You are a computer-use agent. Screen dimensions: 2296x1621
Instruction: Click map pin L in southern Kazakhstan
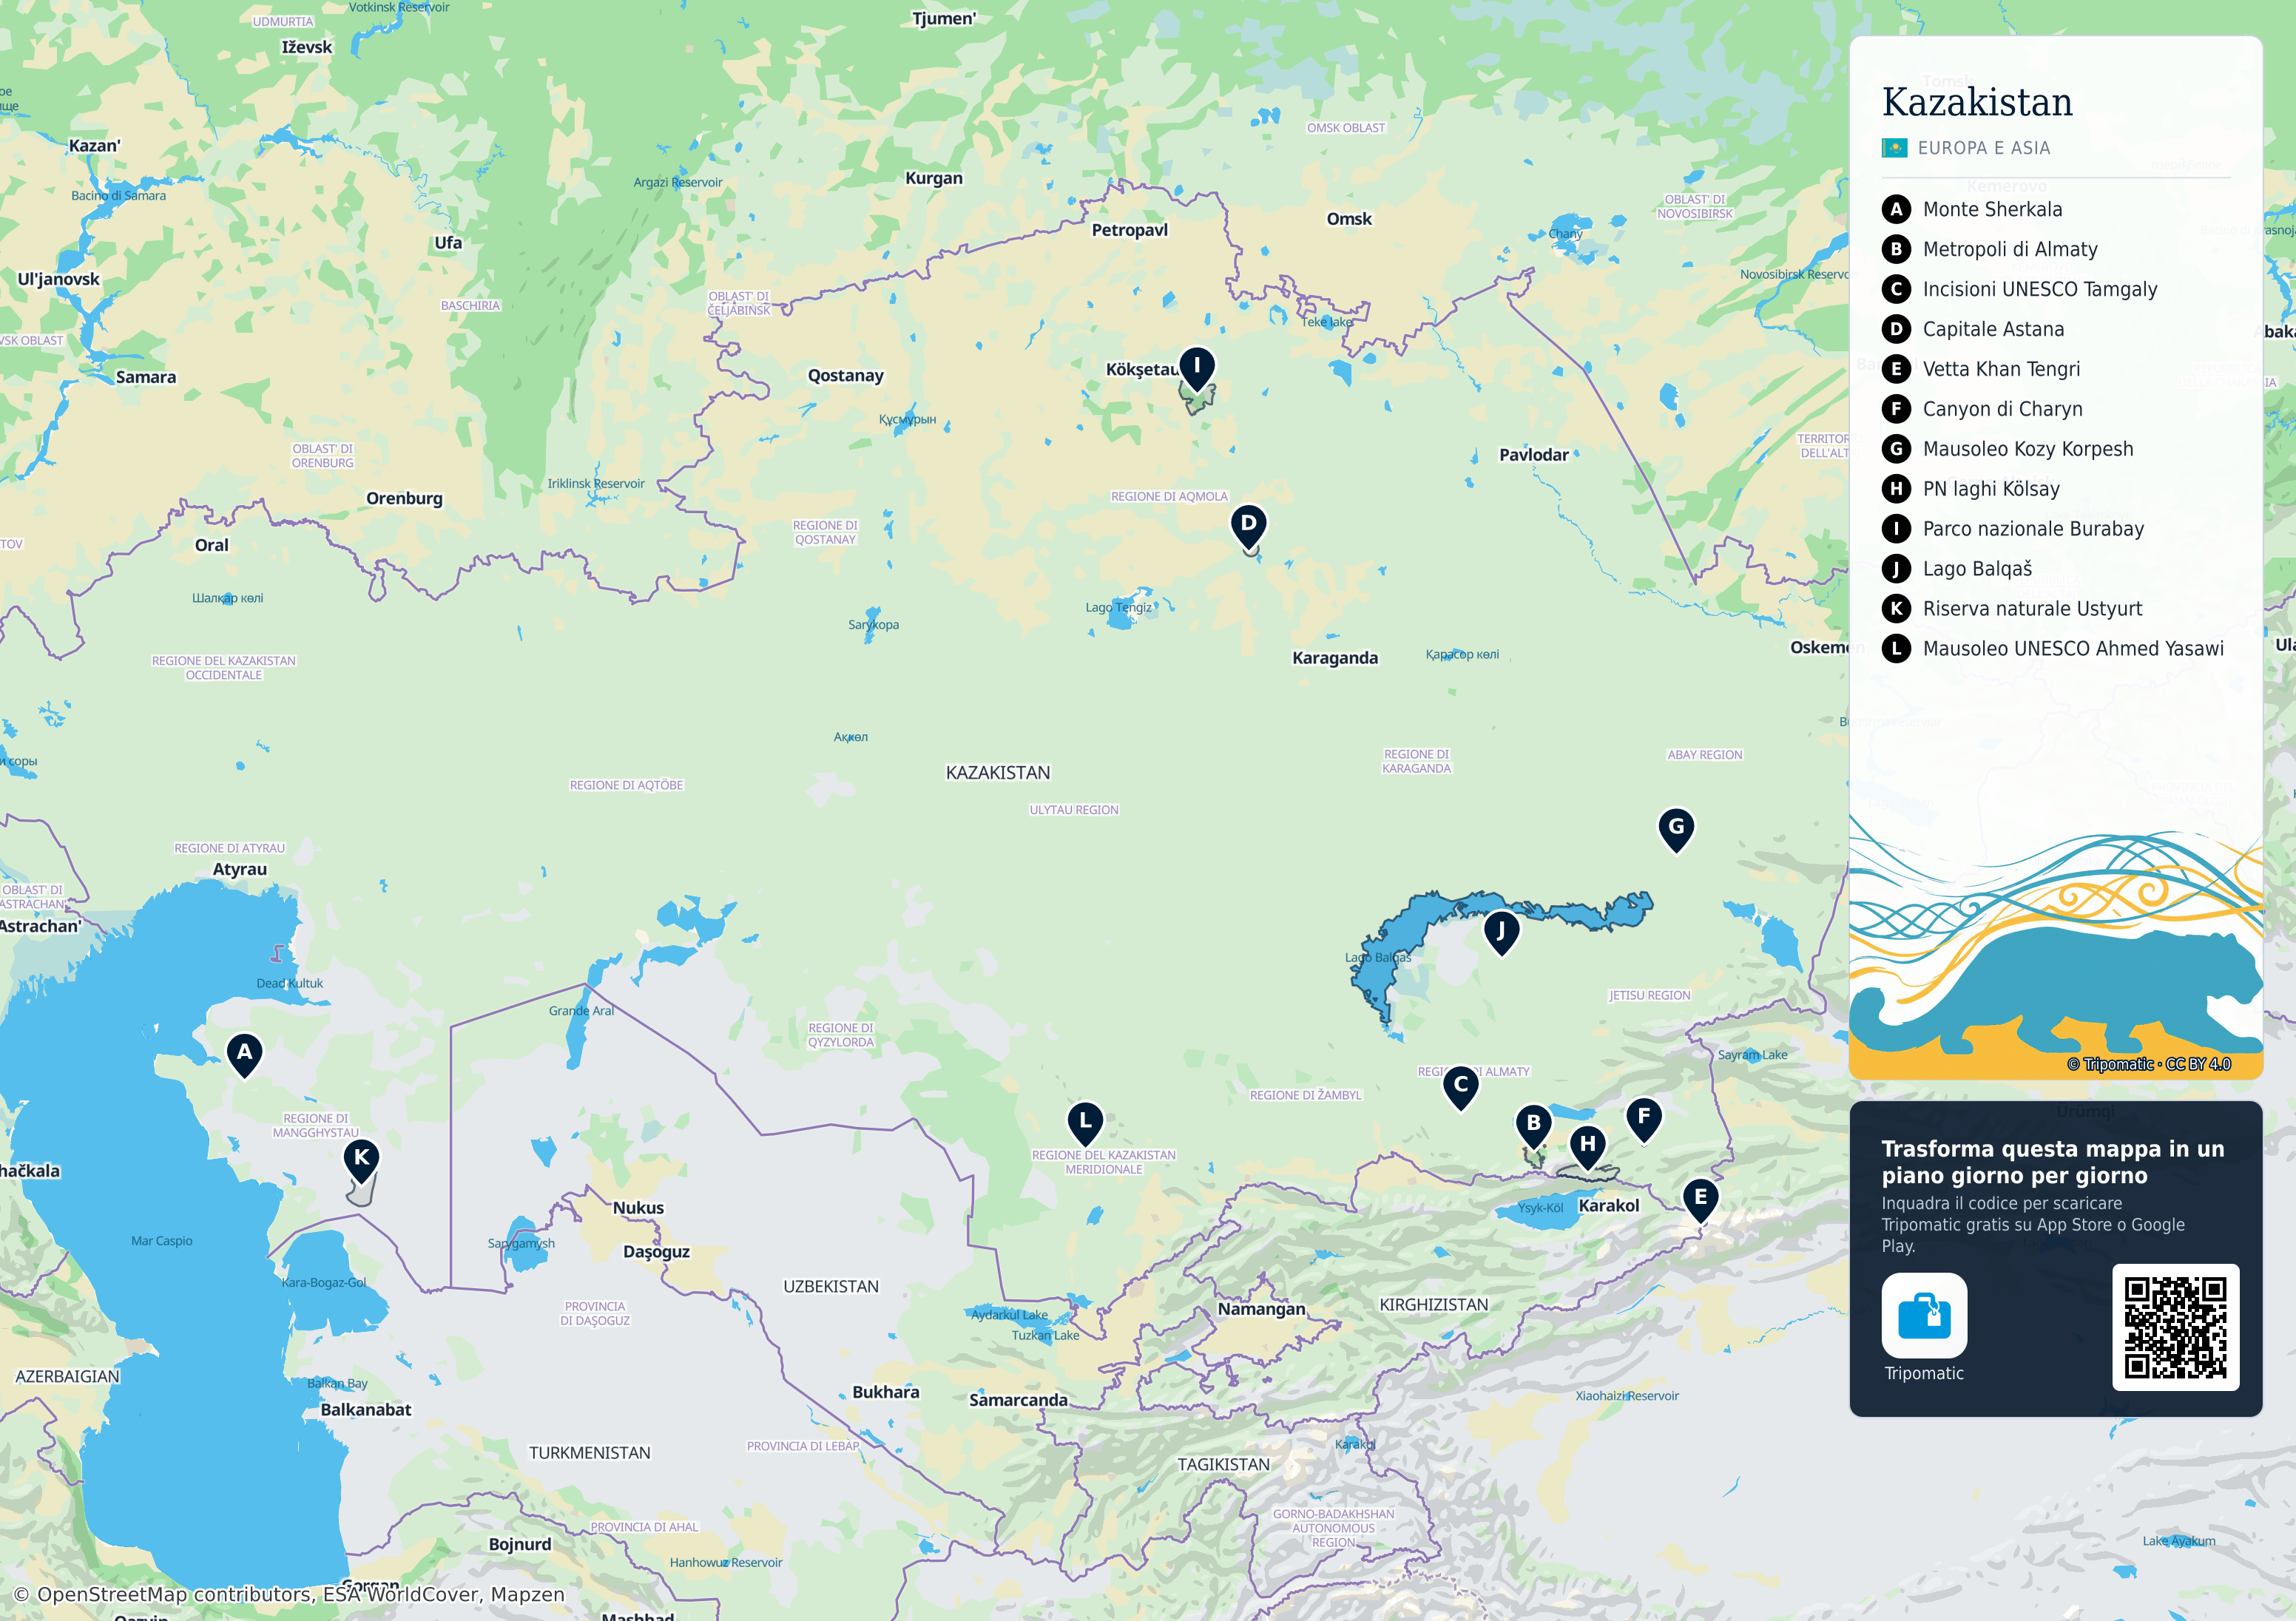(1085, 1123)
